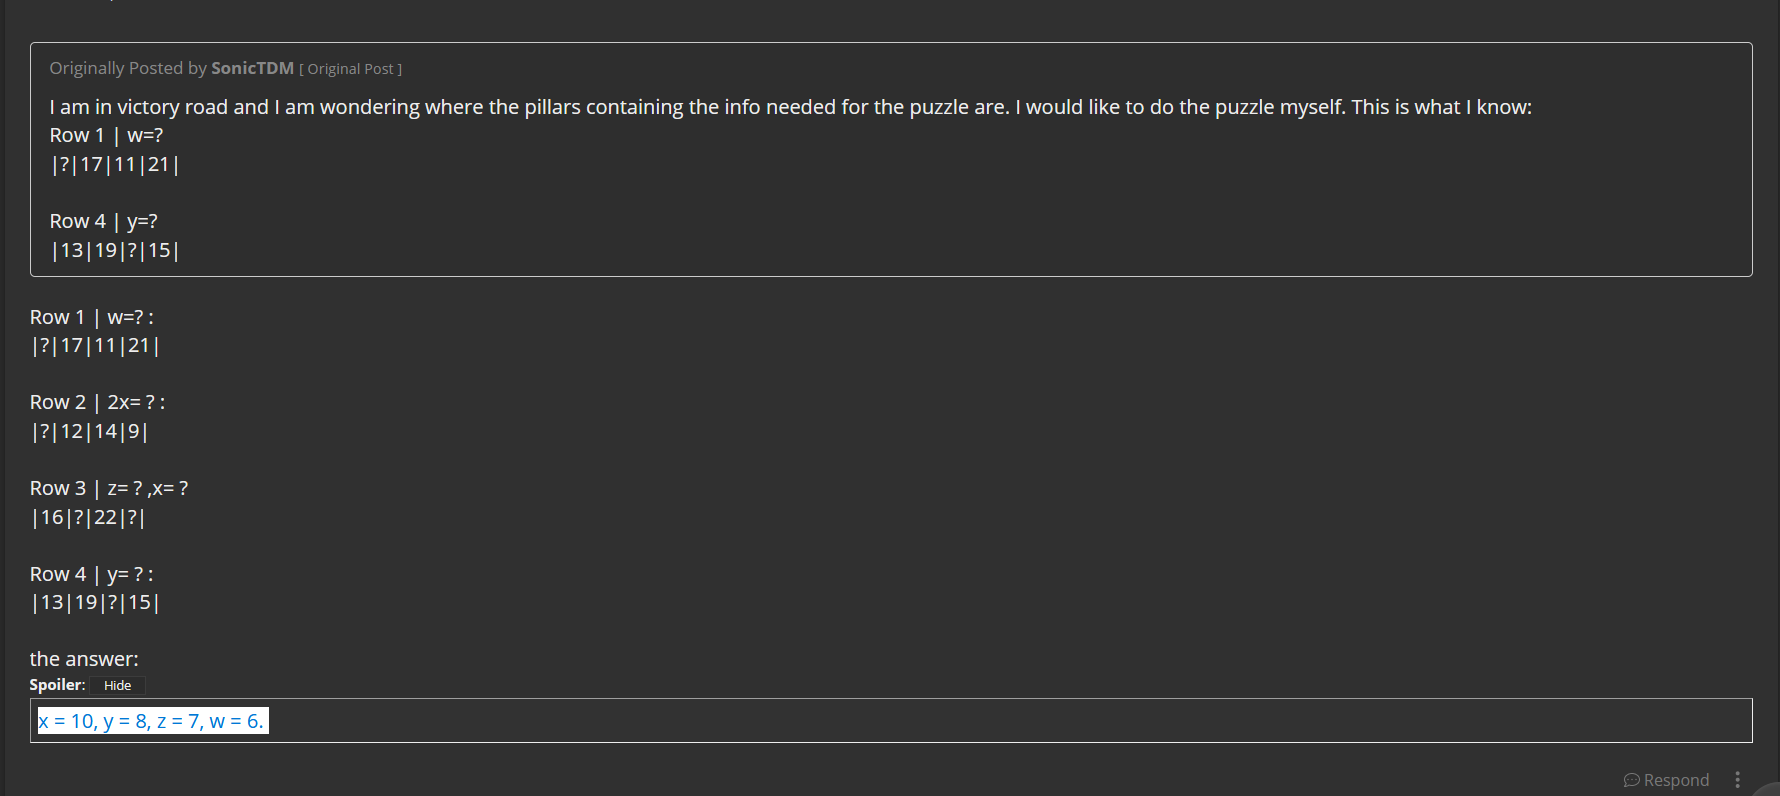
Task: Open the three-dot post options menu
Action: coord(1737,780)
